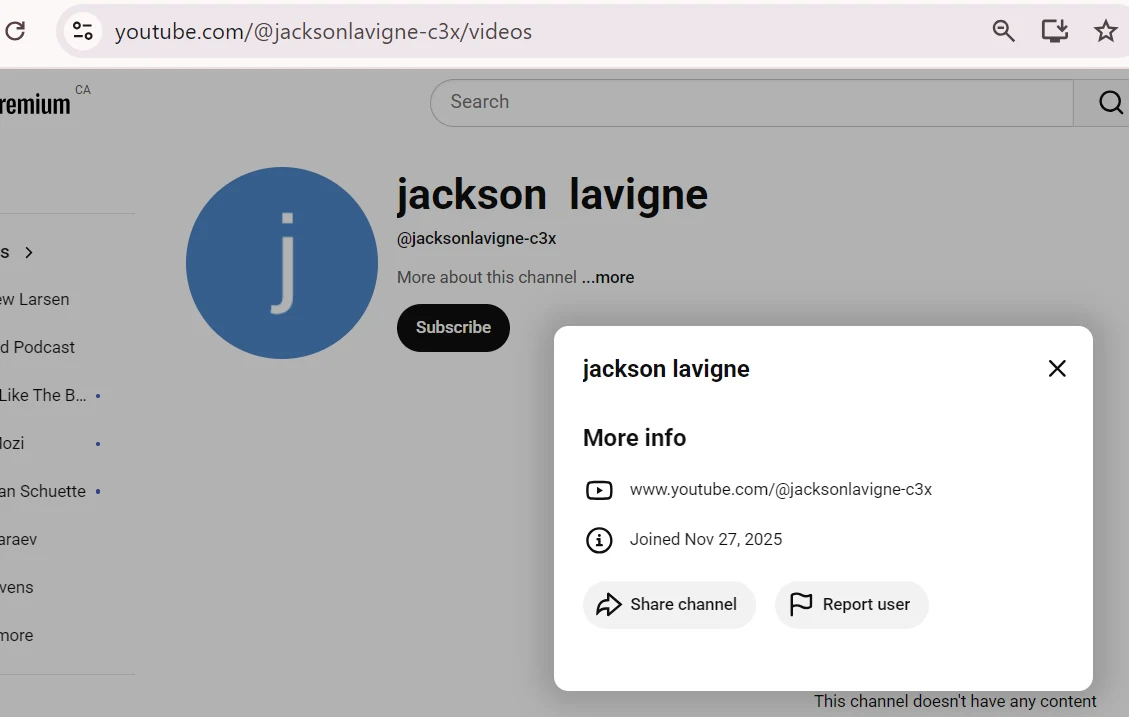This screenshot has height=717, width=1129.
Task: Click the zoom magnifier icon in address bar
Action: pos(1003,31)
